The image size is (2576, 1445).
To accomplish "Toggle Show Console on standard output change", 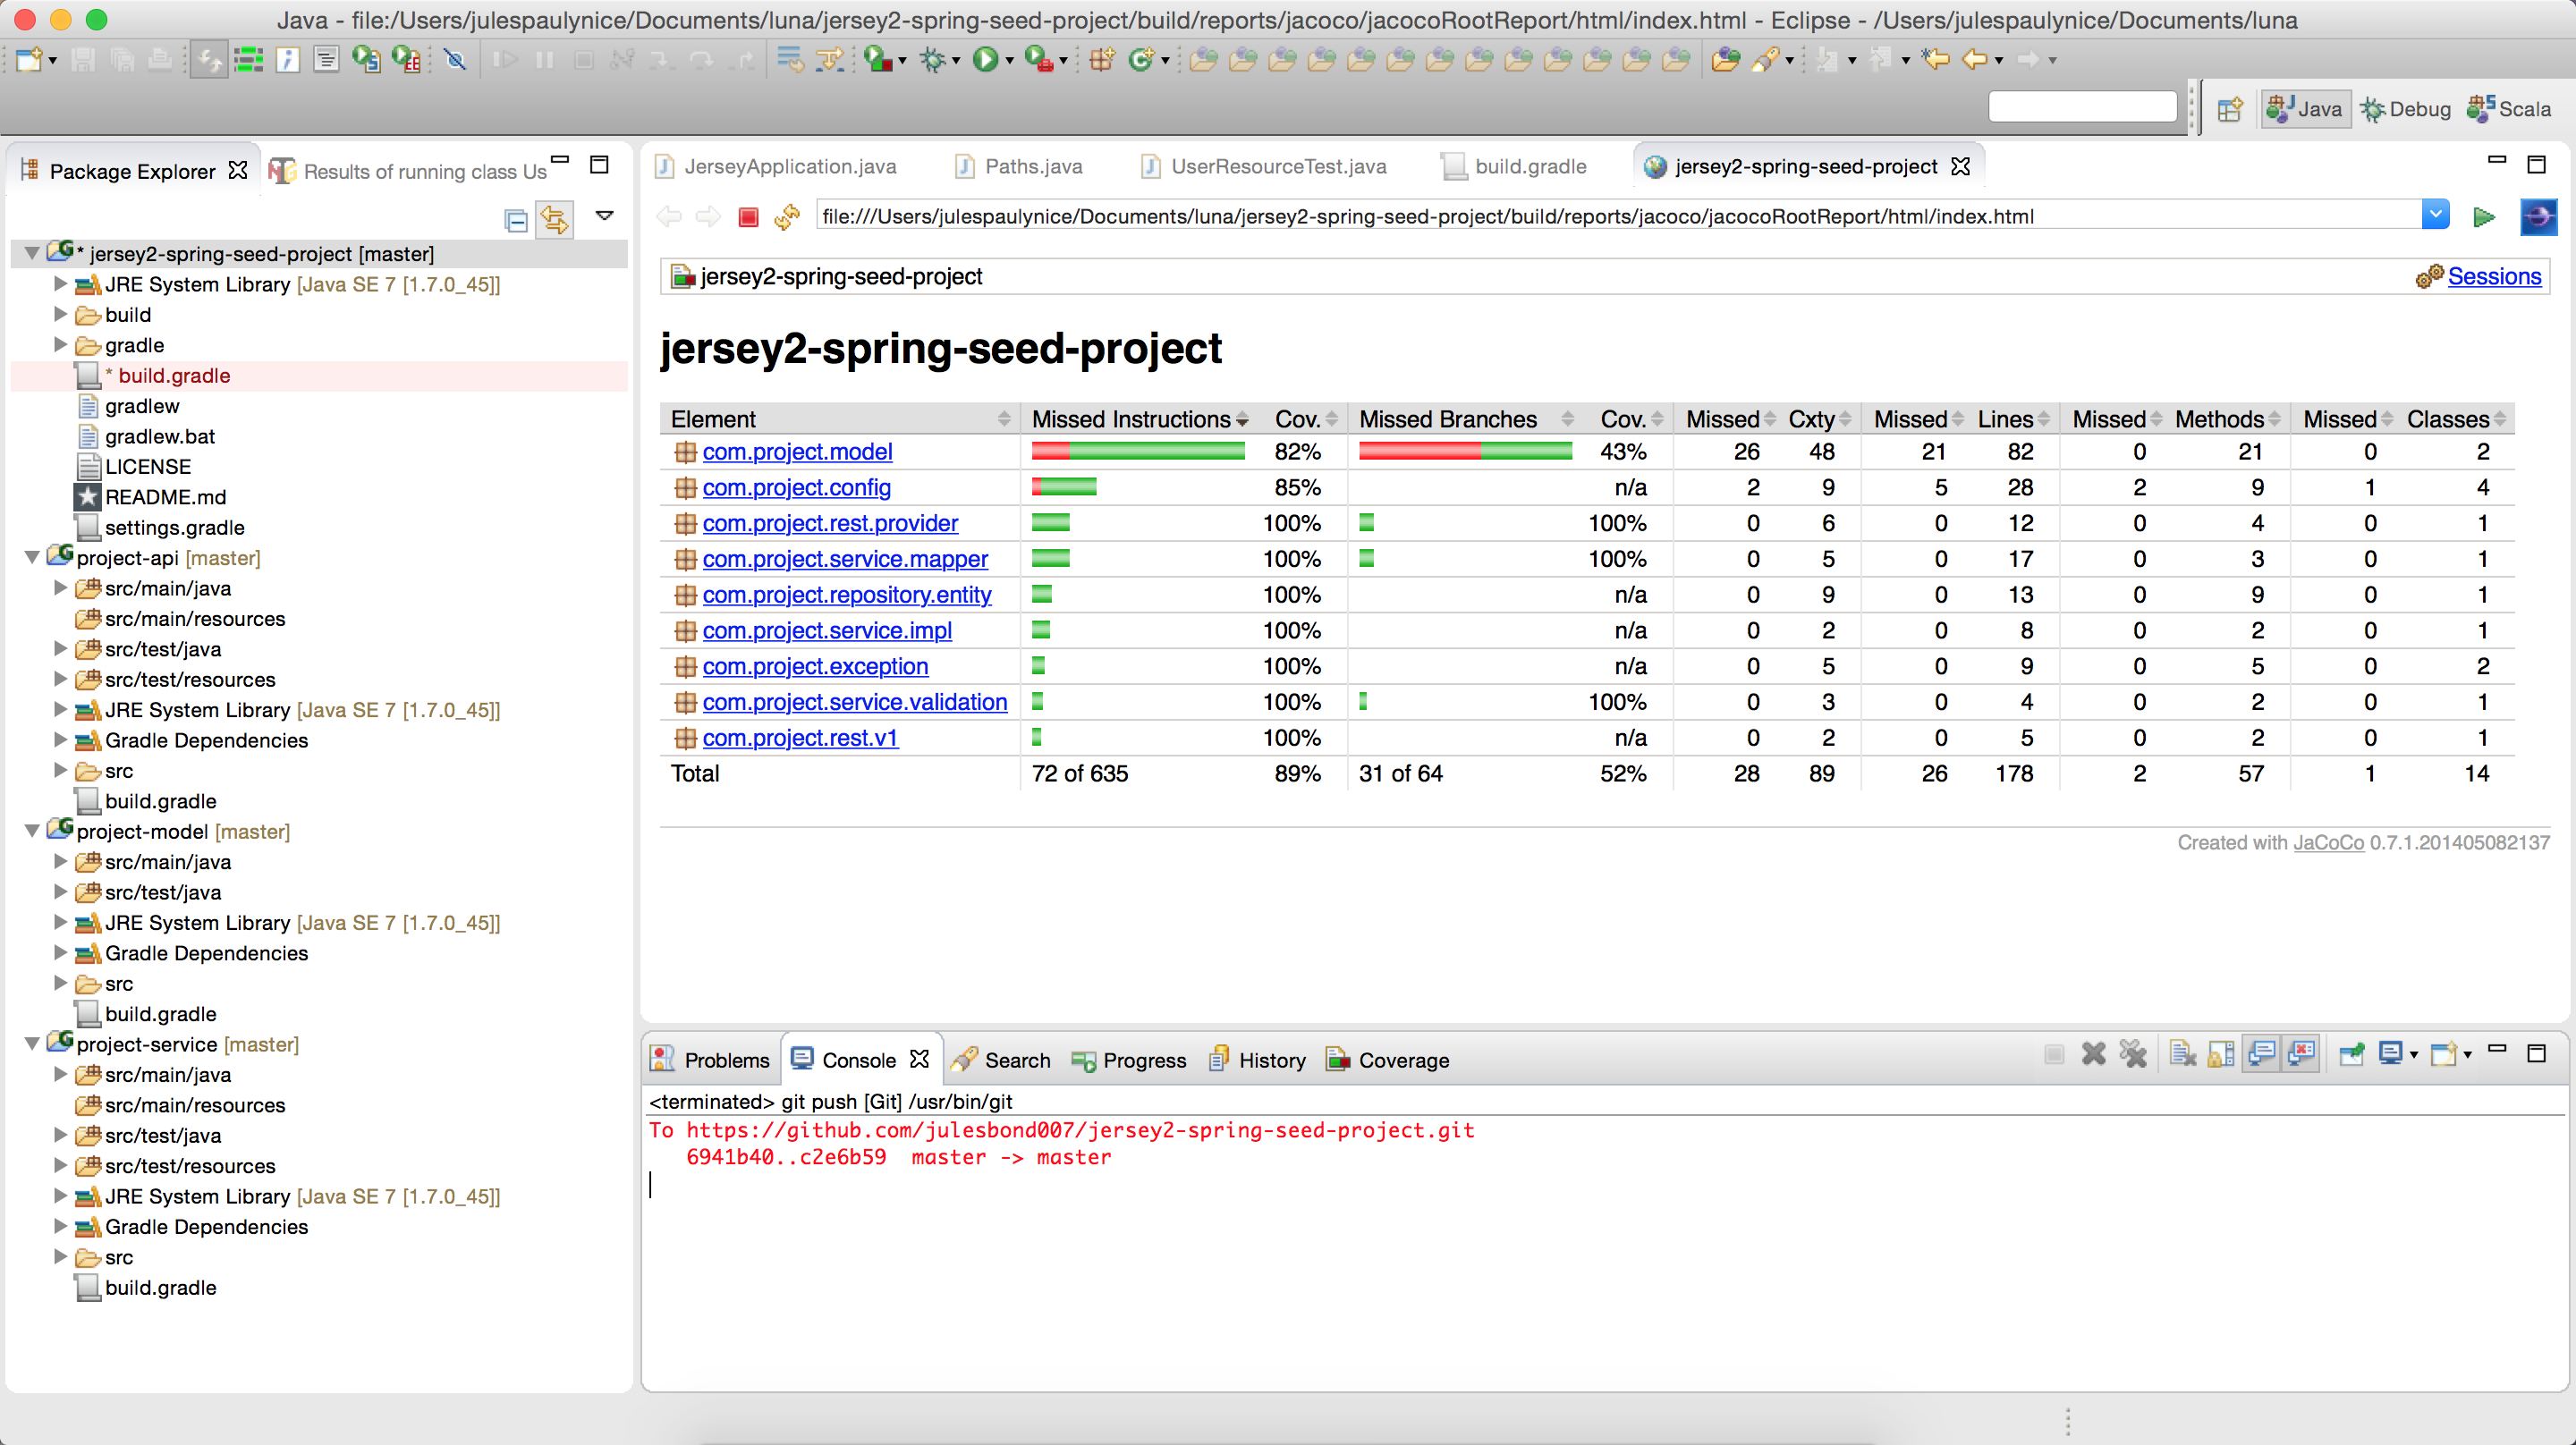I will coord(2261,1054).
